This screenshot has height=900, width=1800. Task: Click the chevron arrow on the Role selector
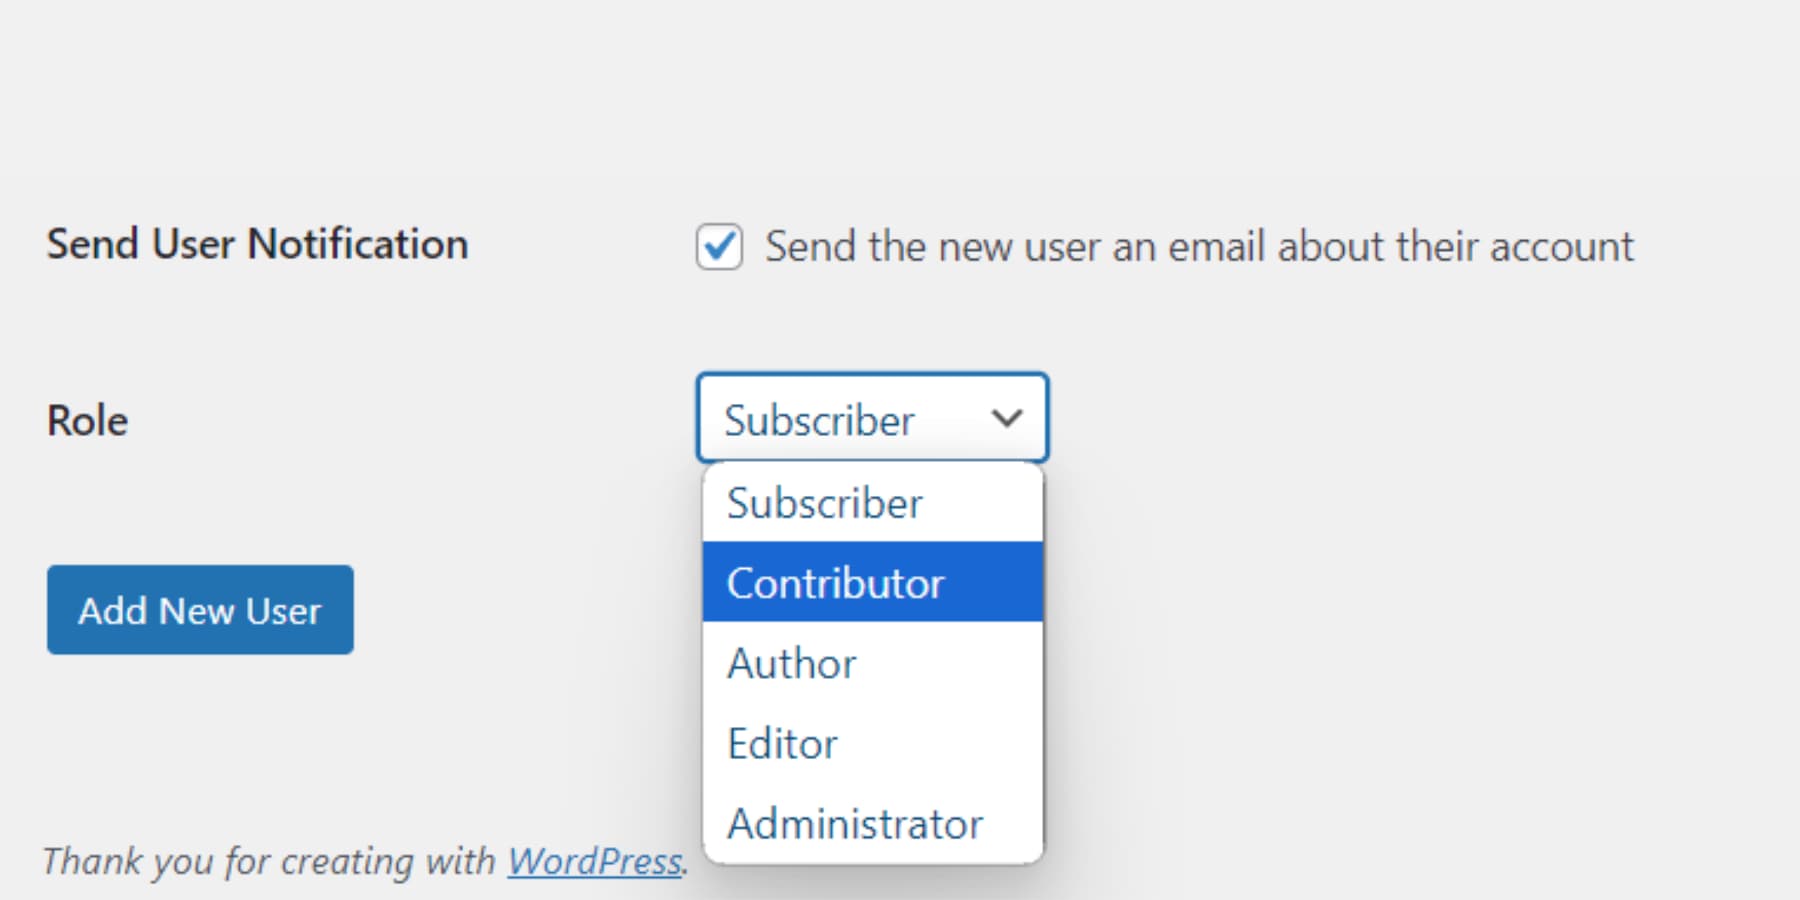coord(1007,418)
